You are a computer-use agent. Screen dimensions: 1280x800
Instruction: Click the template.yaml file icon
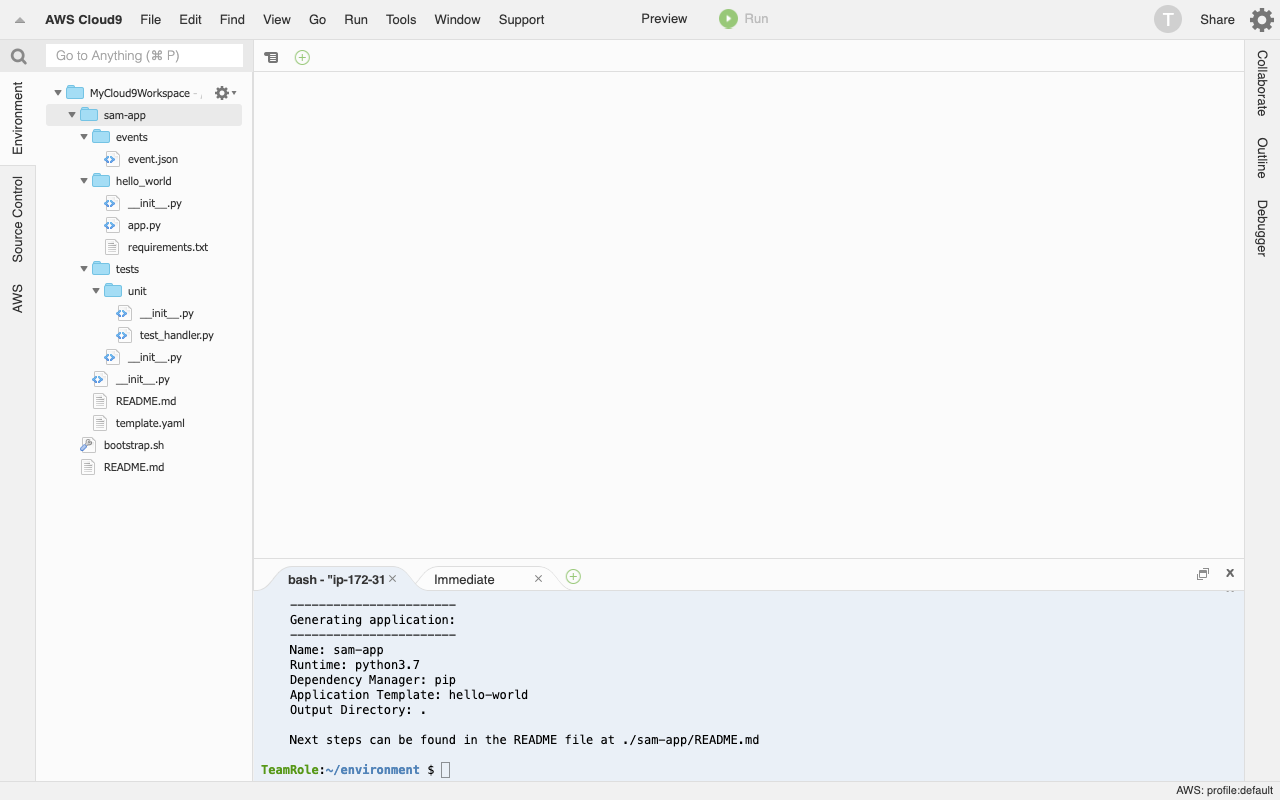(x=100, y=423)
